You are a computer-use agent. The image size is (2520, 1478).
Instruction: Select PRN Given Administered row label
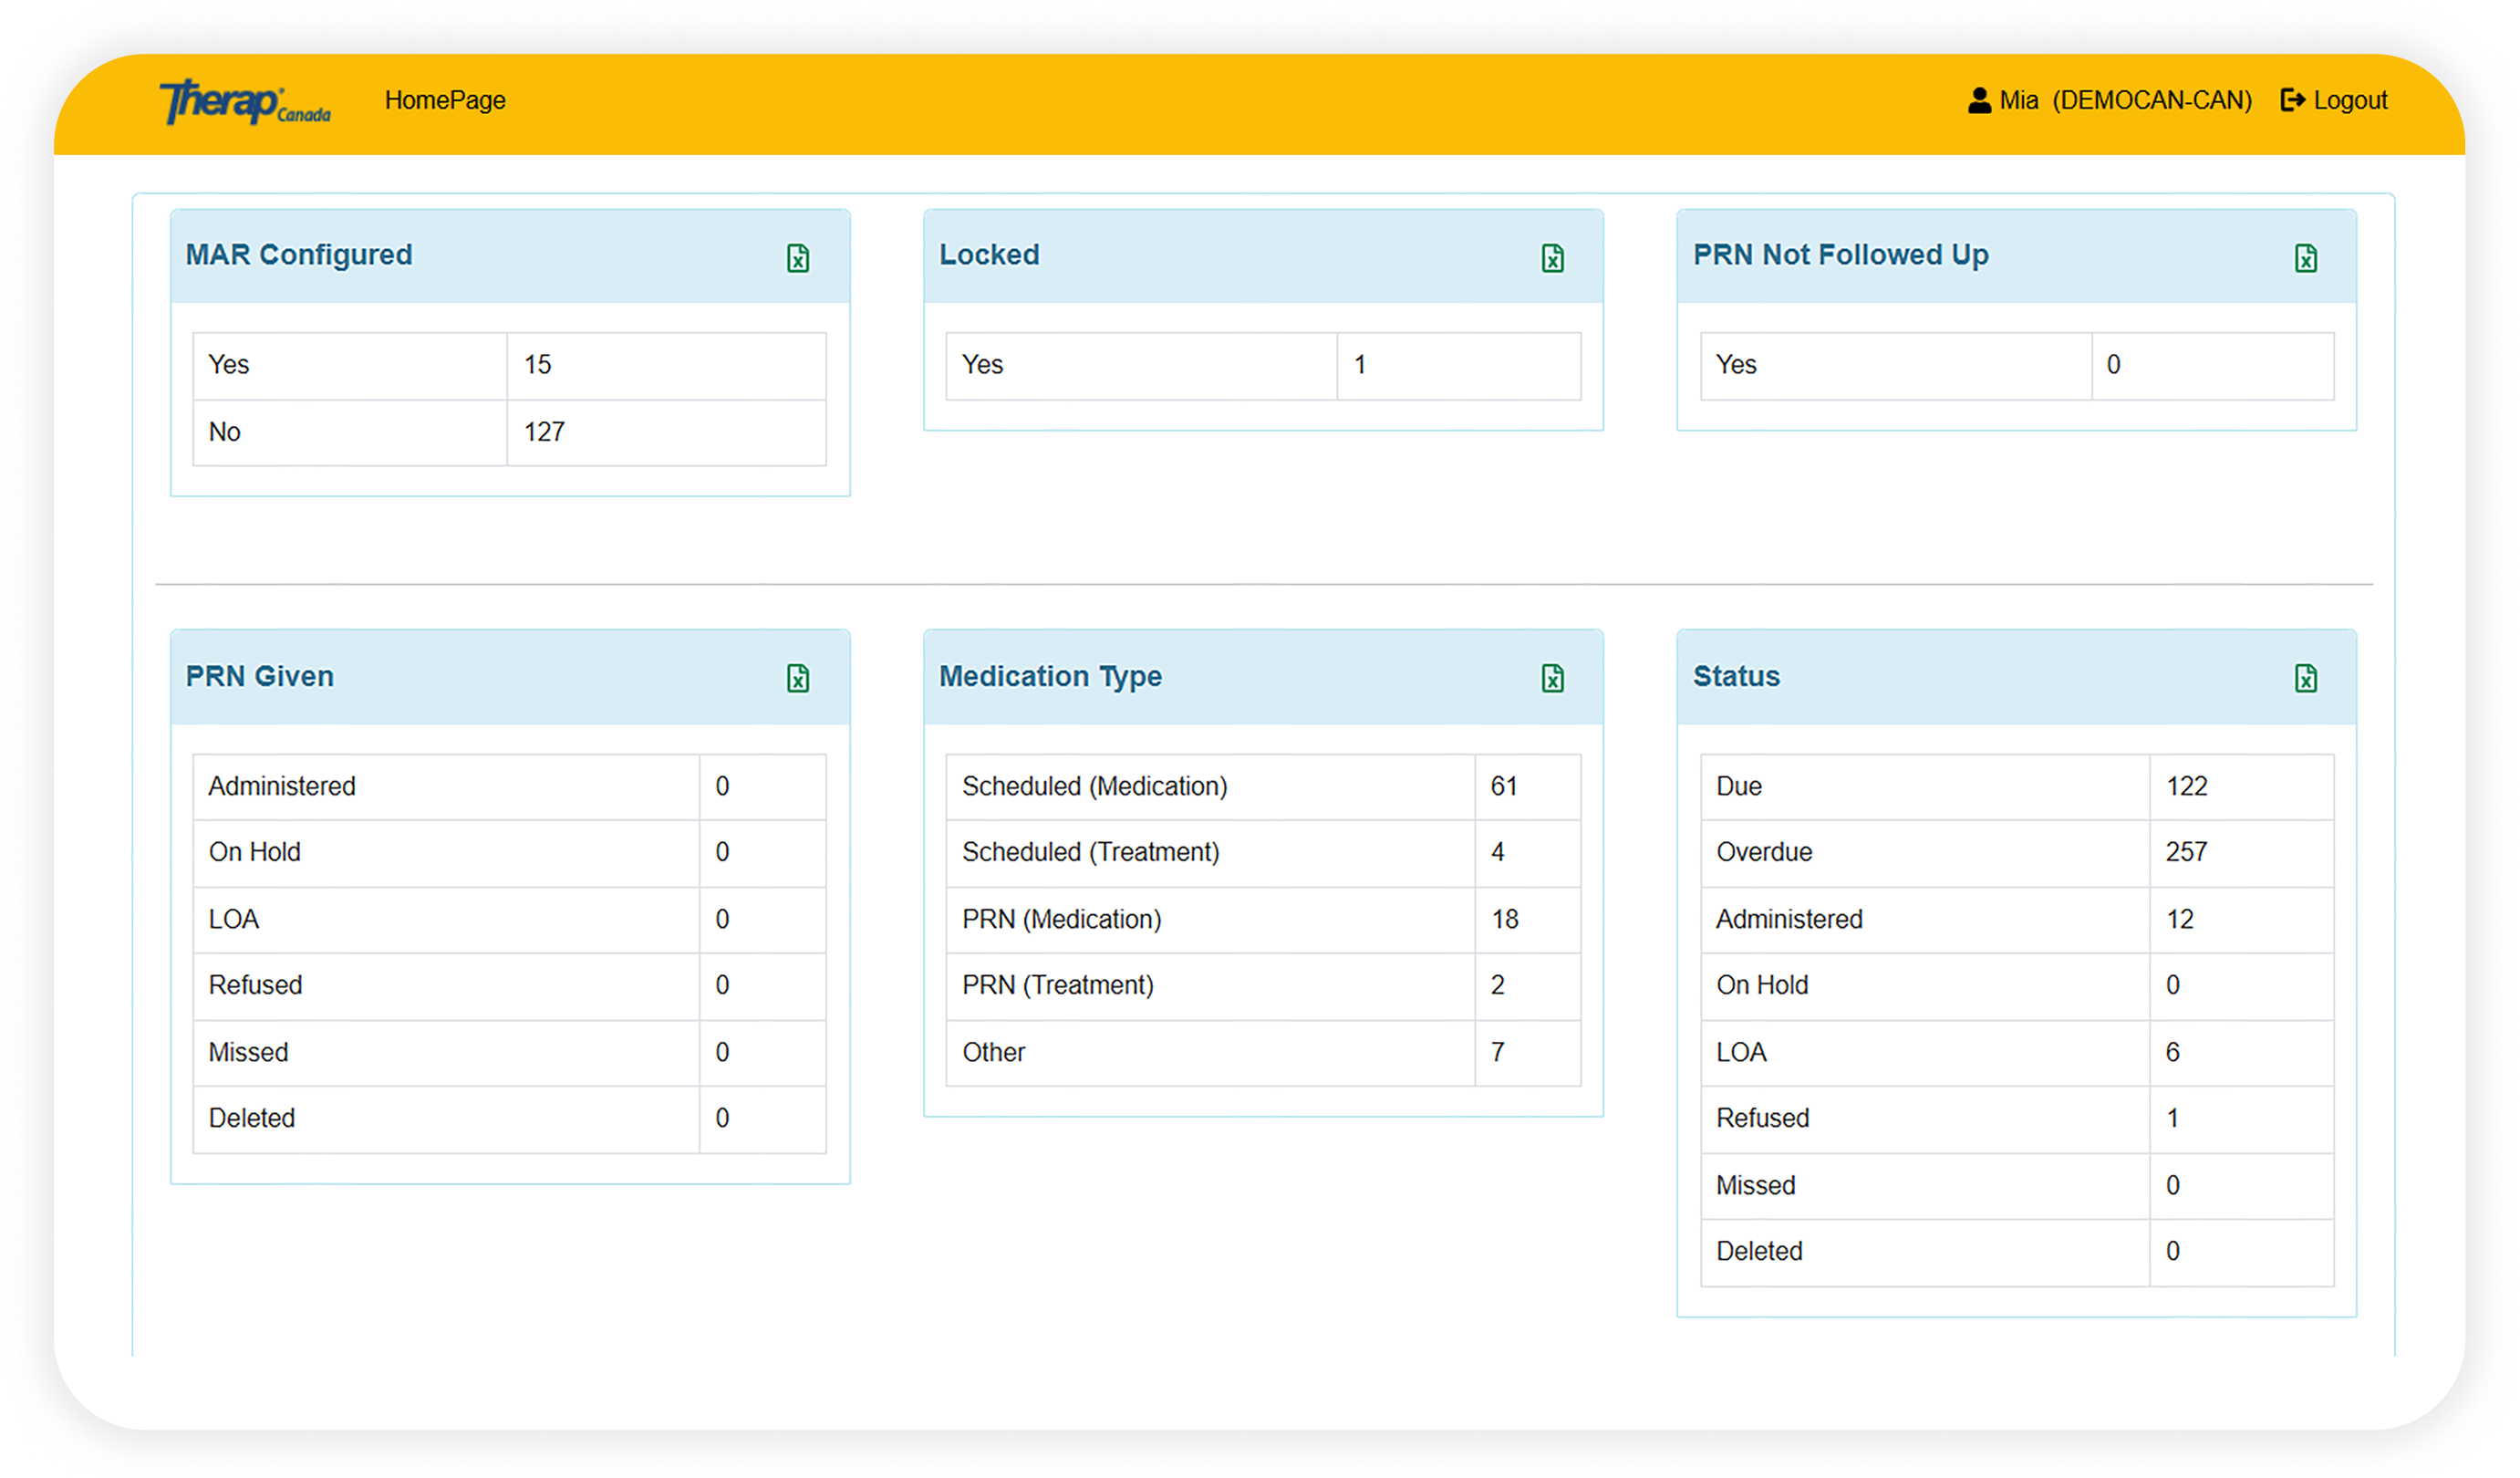(x=282, y=786)
